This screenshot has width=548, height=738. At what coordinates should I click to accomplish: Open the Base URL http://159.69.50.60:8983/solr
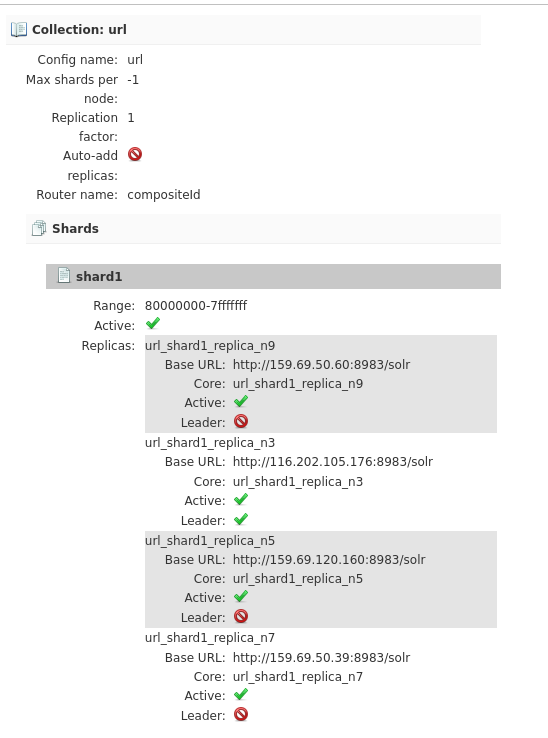[x=322, y=365]
